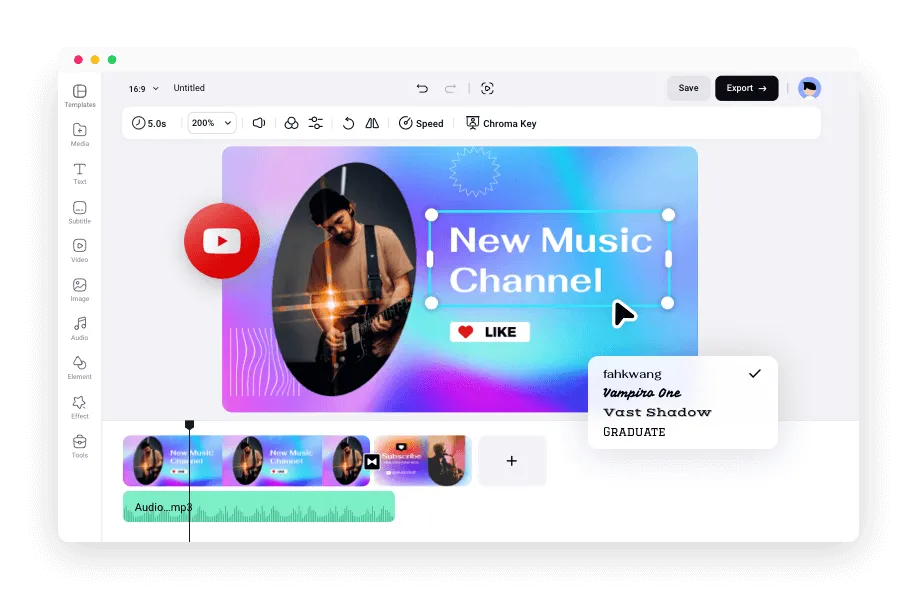Select the checked fahkwang font entry
The height and width of the screenshot is (614, 918).
pos(632,374)
